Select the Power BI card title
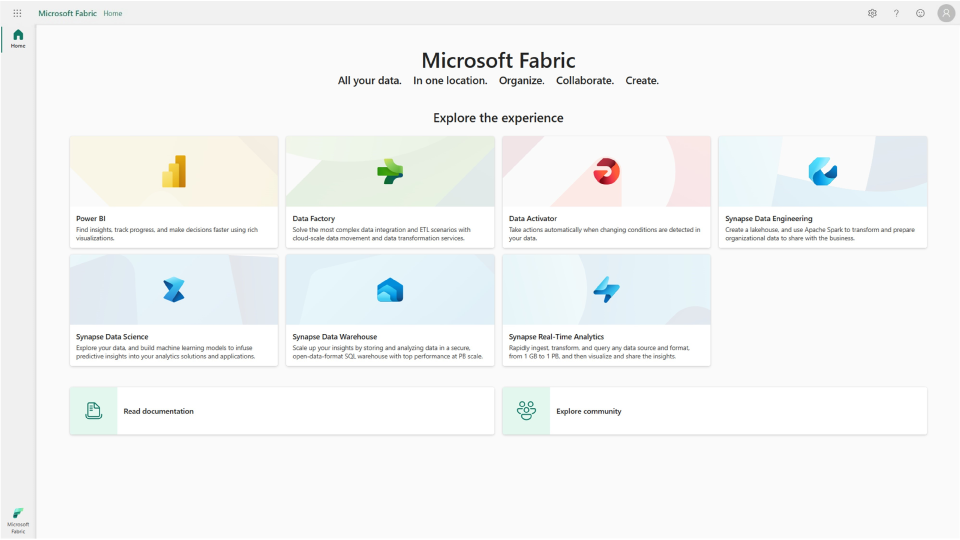960x540 pixels. click(91, 219)
